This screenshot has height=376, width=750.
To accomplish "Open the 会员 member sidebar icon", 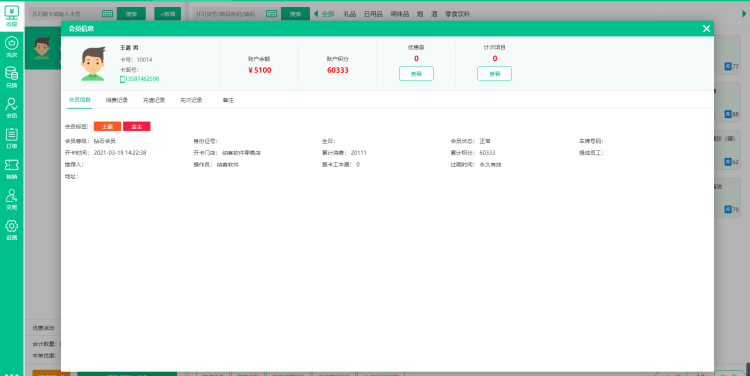I will pos(11,108).
